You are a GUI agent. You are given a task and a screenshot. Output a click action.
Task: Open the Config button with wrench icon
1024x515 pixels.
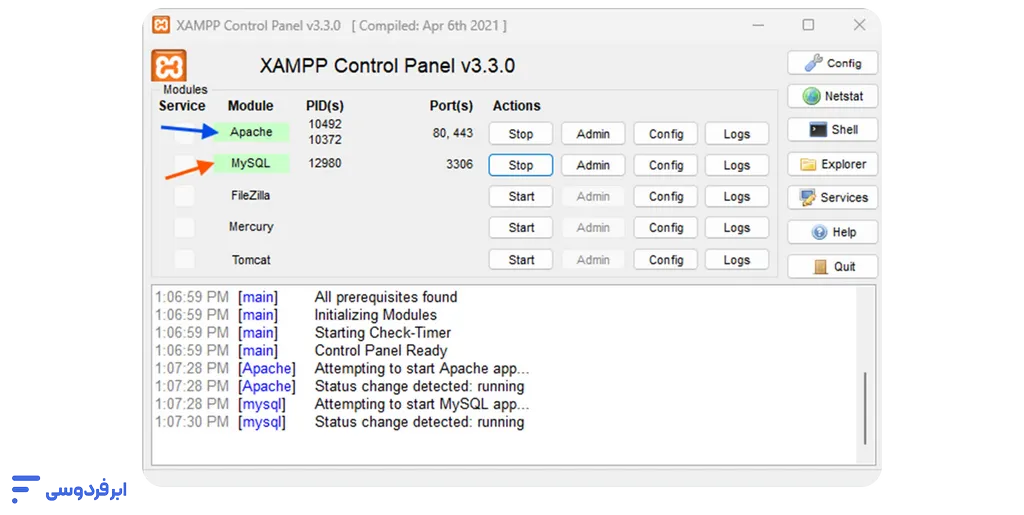(833, 63)
